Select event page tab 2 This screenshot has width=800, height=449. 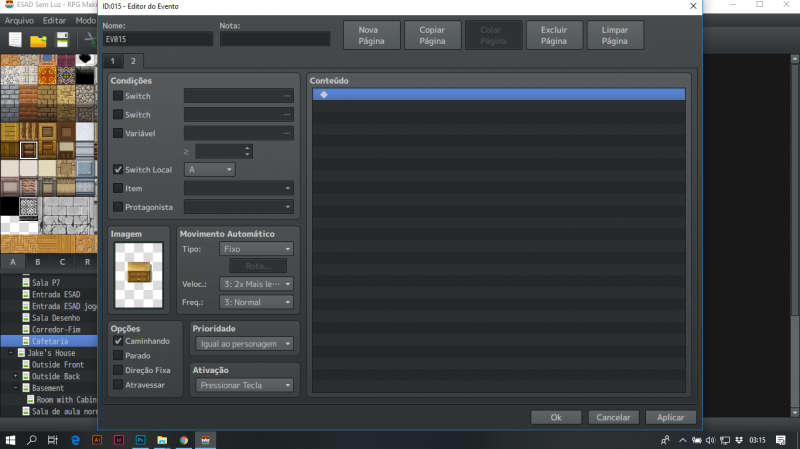click(x=133, y=61)
